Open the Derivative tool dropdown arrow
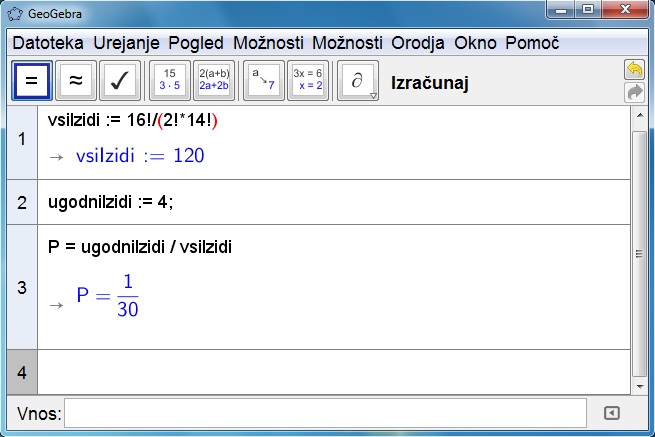This screenshot has width=655, height=437. tap(373, 96)
